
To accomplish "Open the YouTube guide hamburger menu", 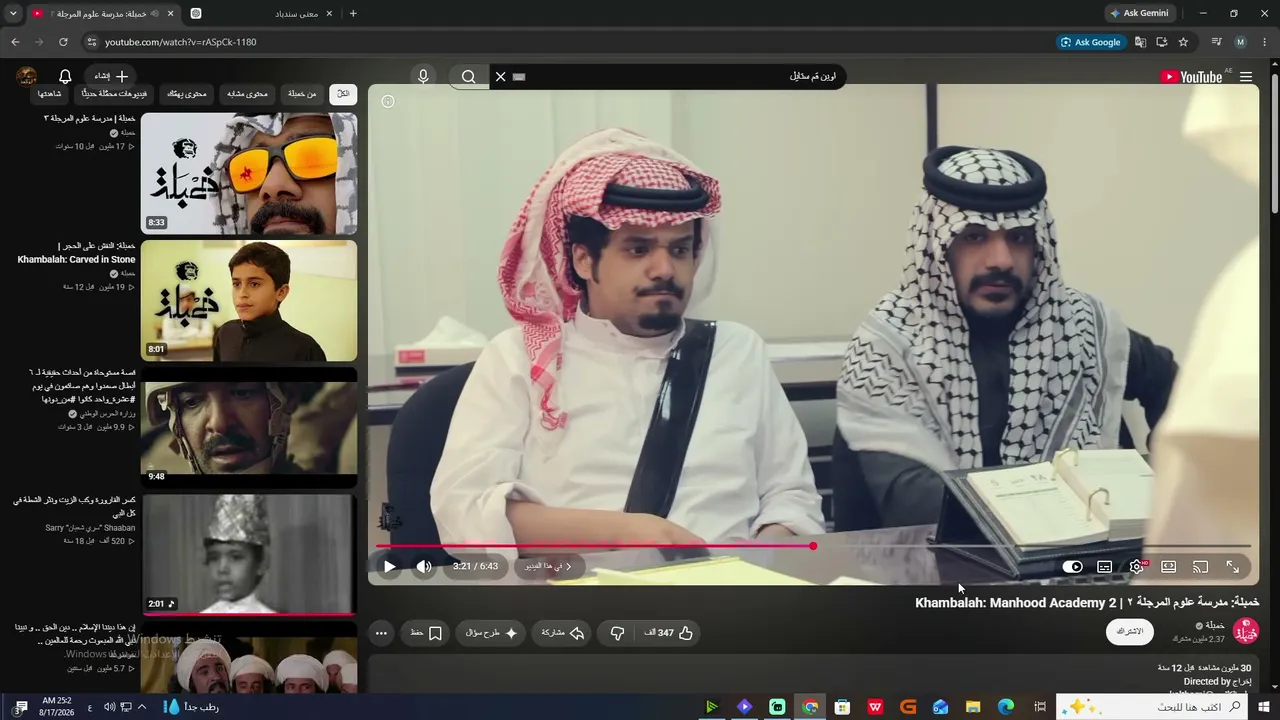I will pyautogui.click(x=1246, y=77).
